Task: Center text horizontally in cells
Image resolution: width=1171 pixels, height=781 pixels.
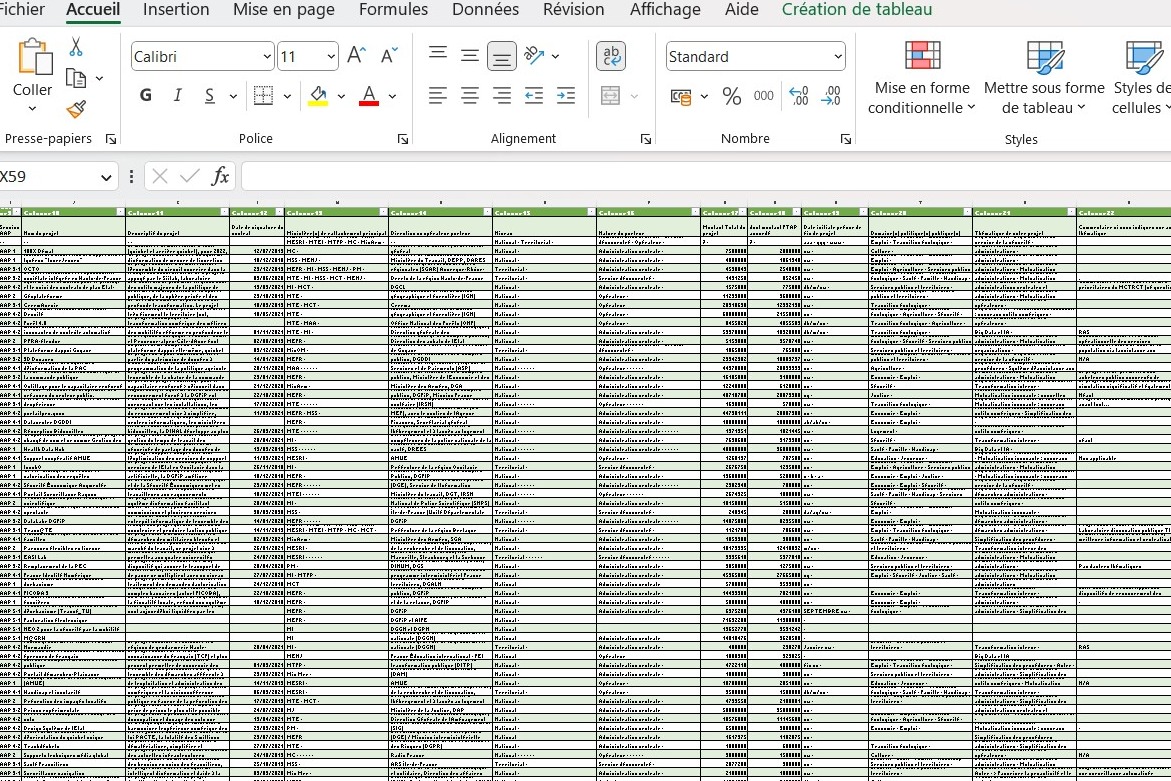Action: 470,96
